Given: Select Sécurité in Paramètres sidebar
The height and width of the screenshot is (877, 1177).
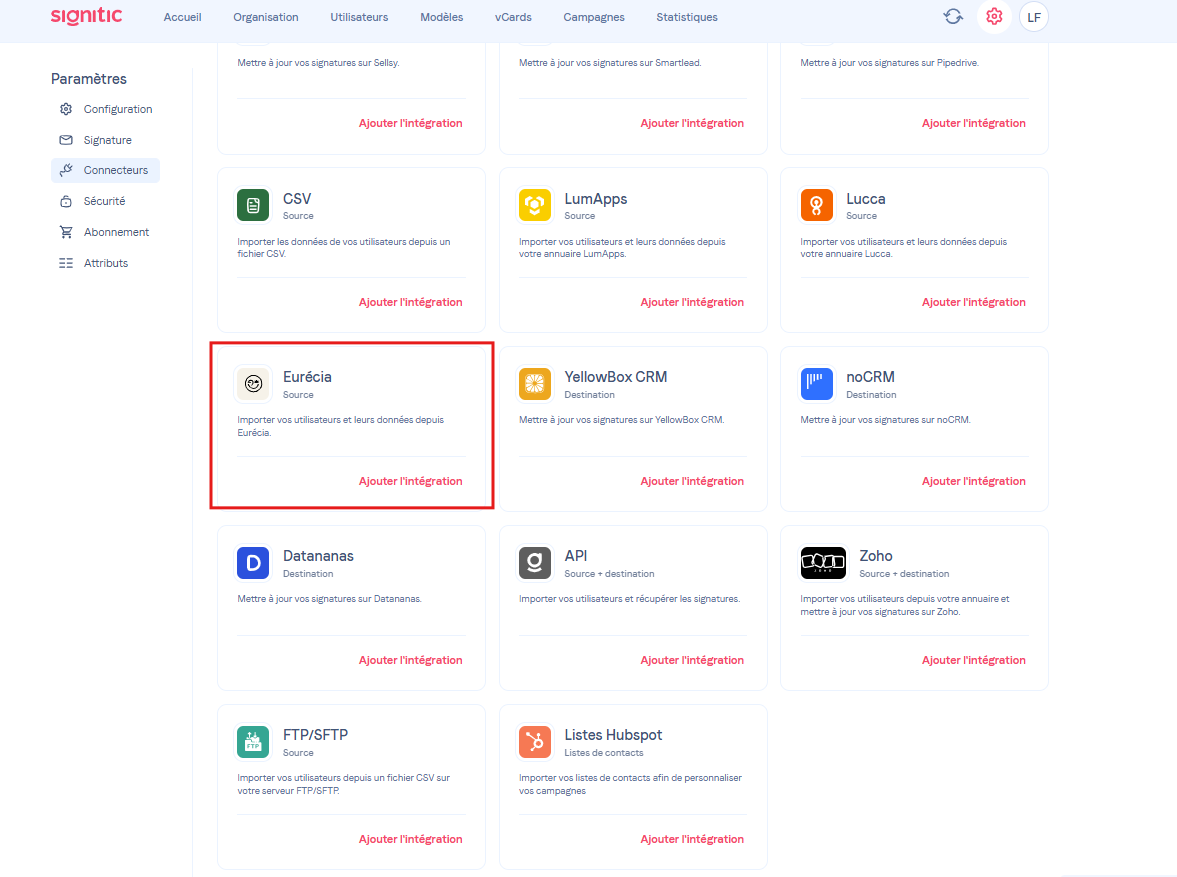Looking at the screenshot, I should [x=104, y=201].
